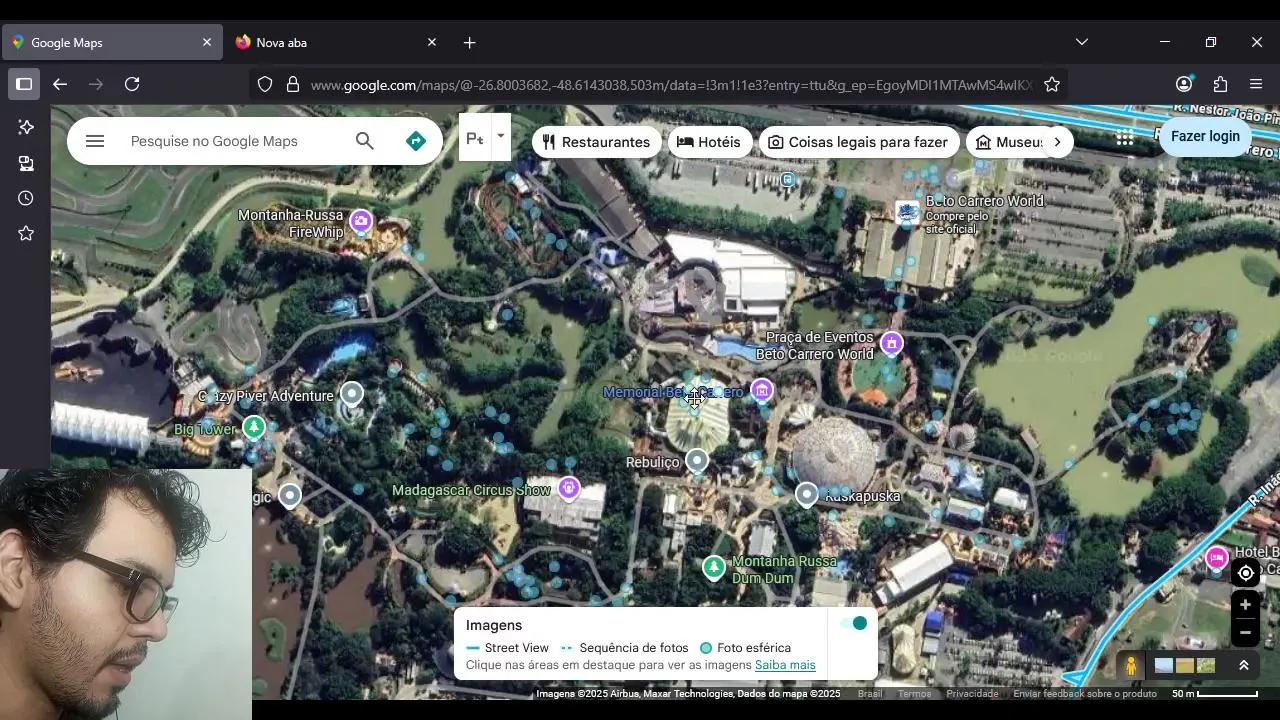
Task: Click the Foto esférica legend label
Action: pyautogui.click(x=753, y=648)
